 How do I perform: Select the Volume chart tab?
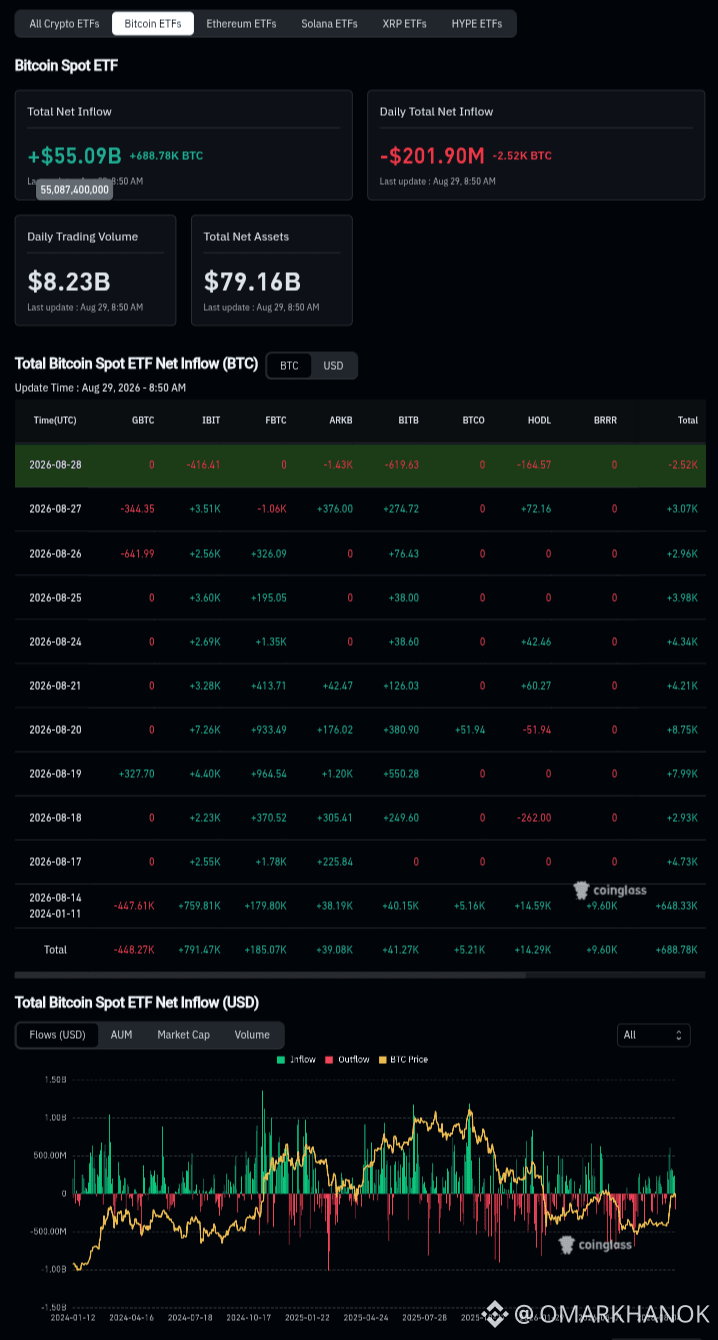[x=252, y=1035]
